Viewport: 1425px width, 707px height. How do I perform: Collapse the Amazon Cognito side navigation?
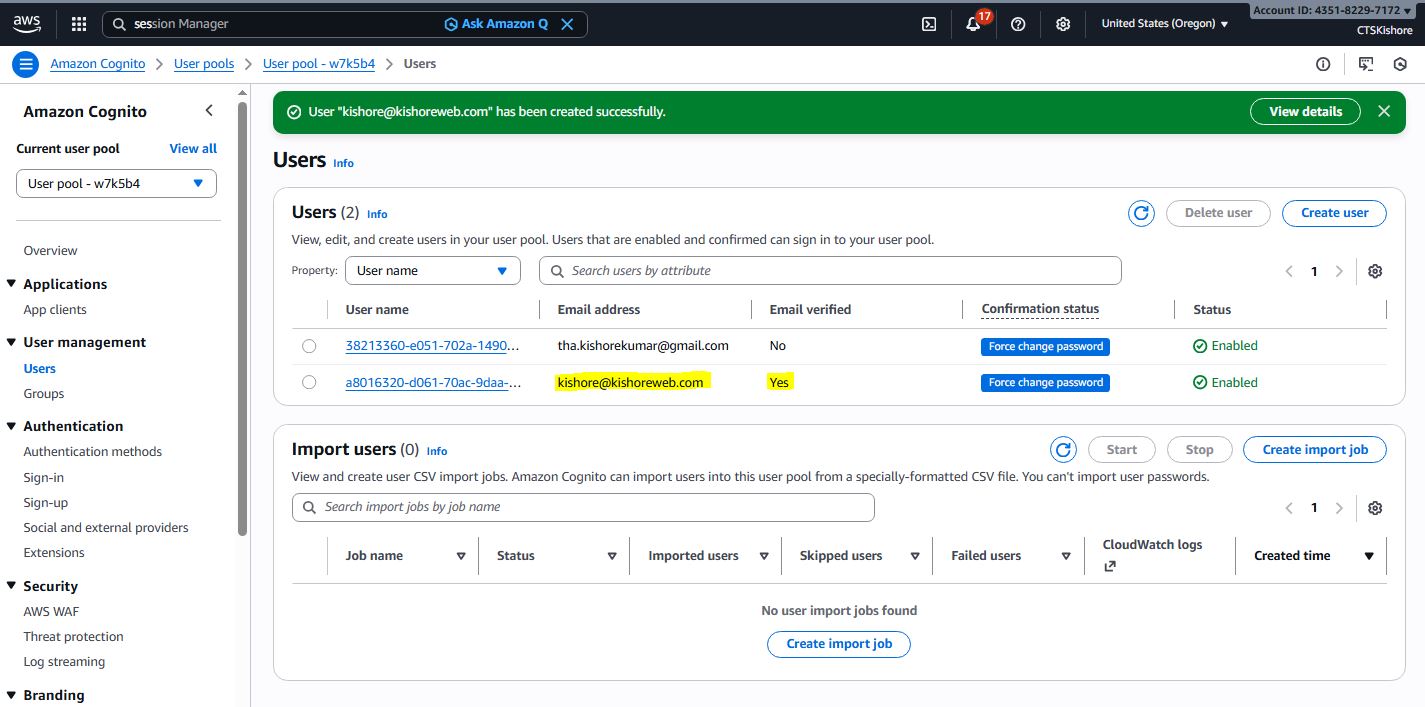pyautogui.click(x=209, y=111)
